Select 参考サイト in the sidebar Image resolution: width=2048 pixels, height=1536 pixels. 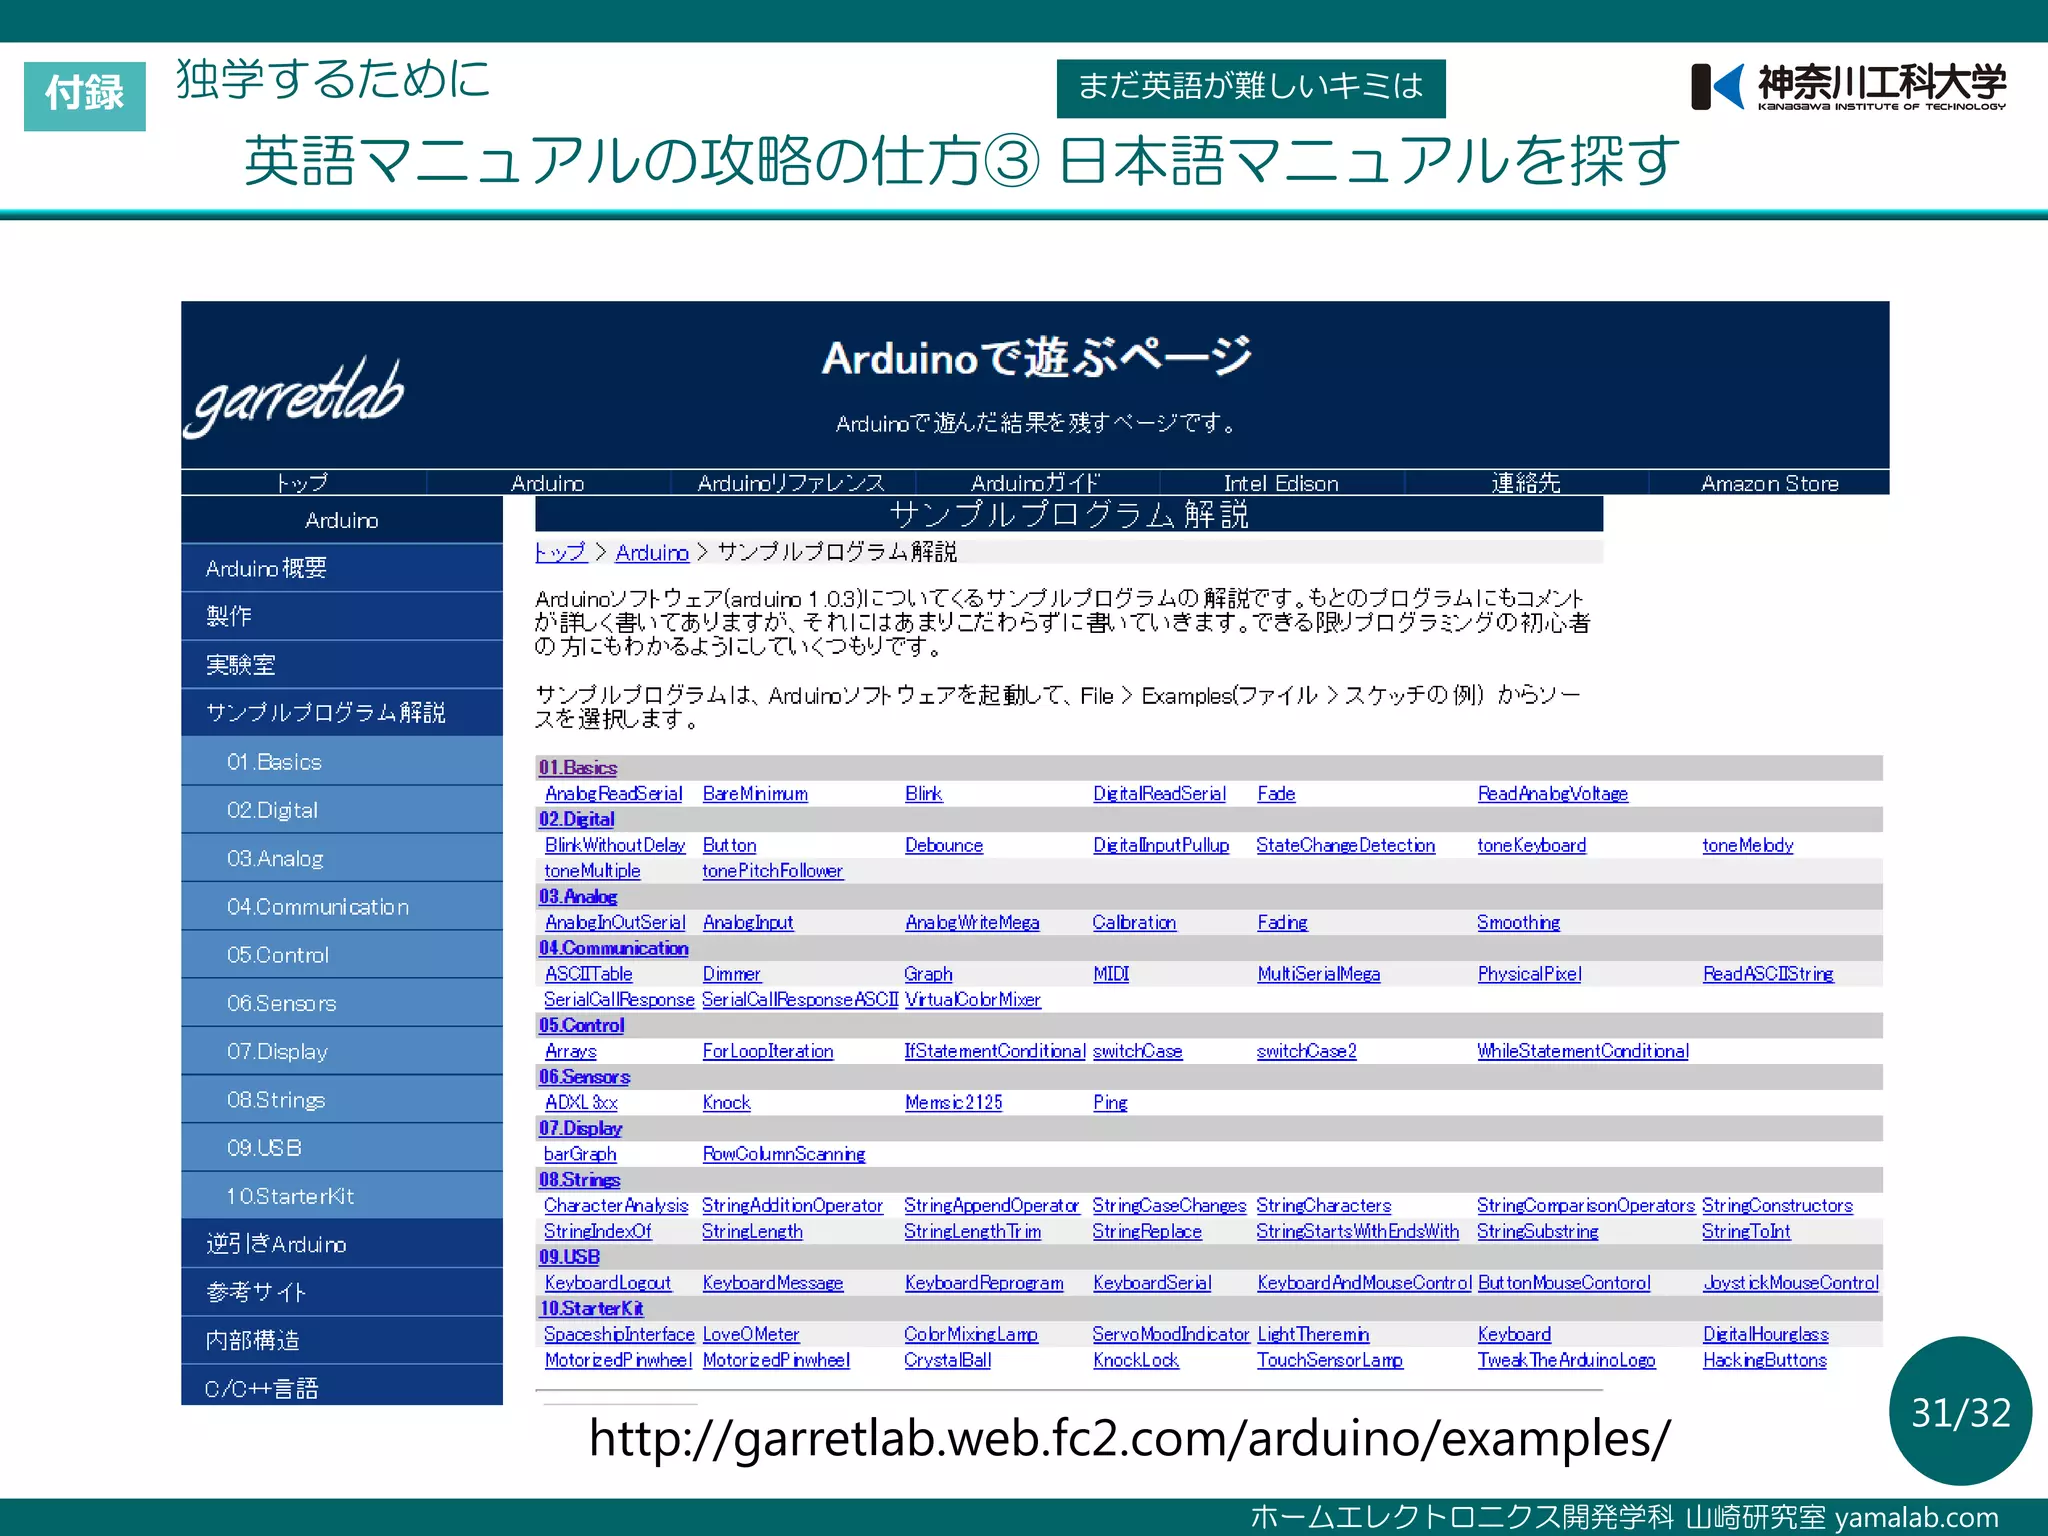342,1292
